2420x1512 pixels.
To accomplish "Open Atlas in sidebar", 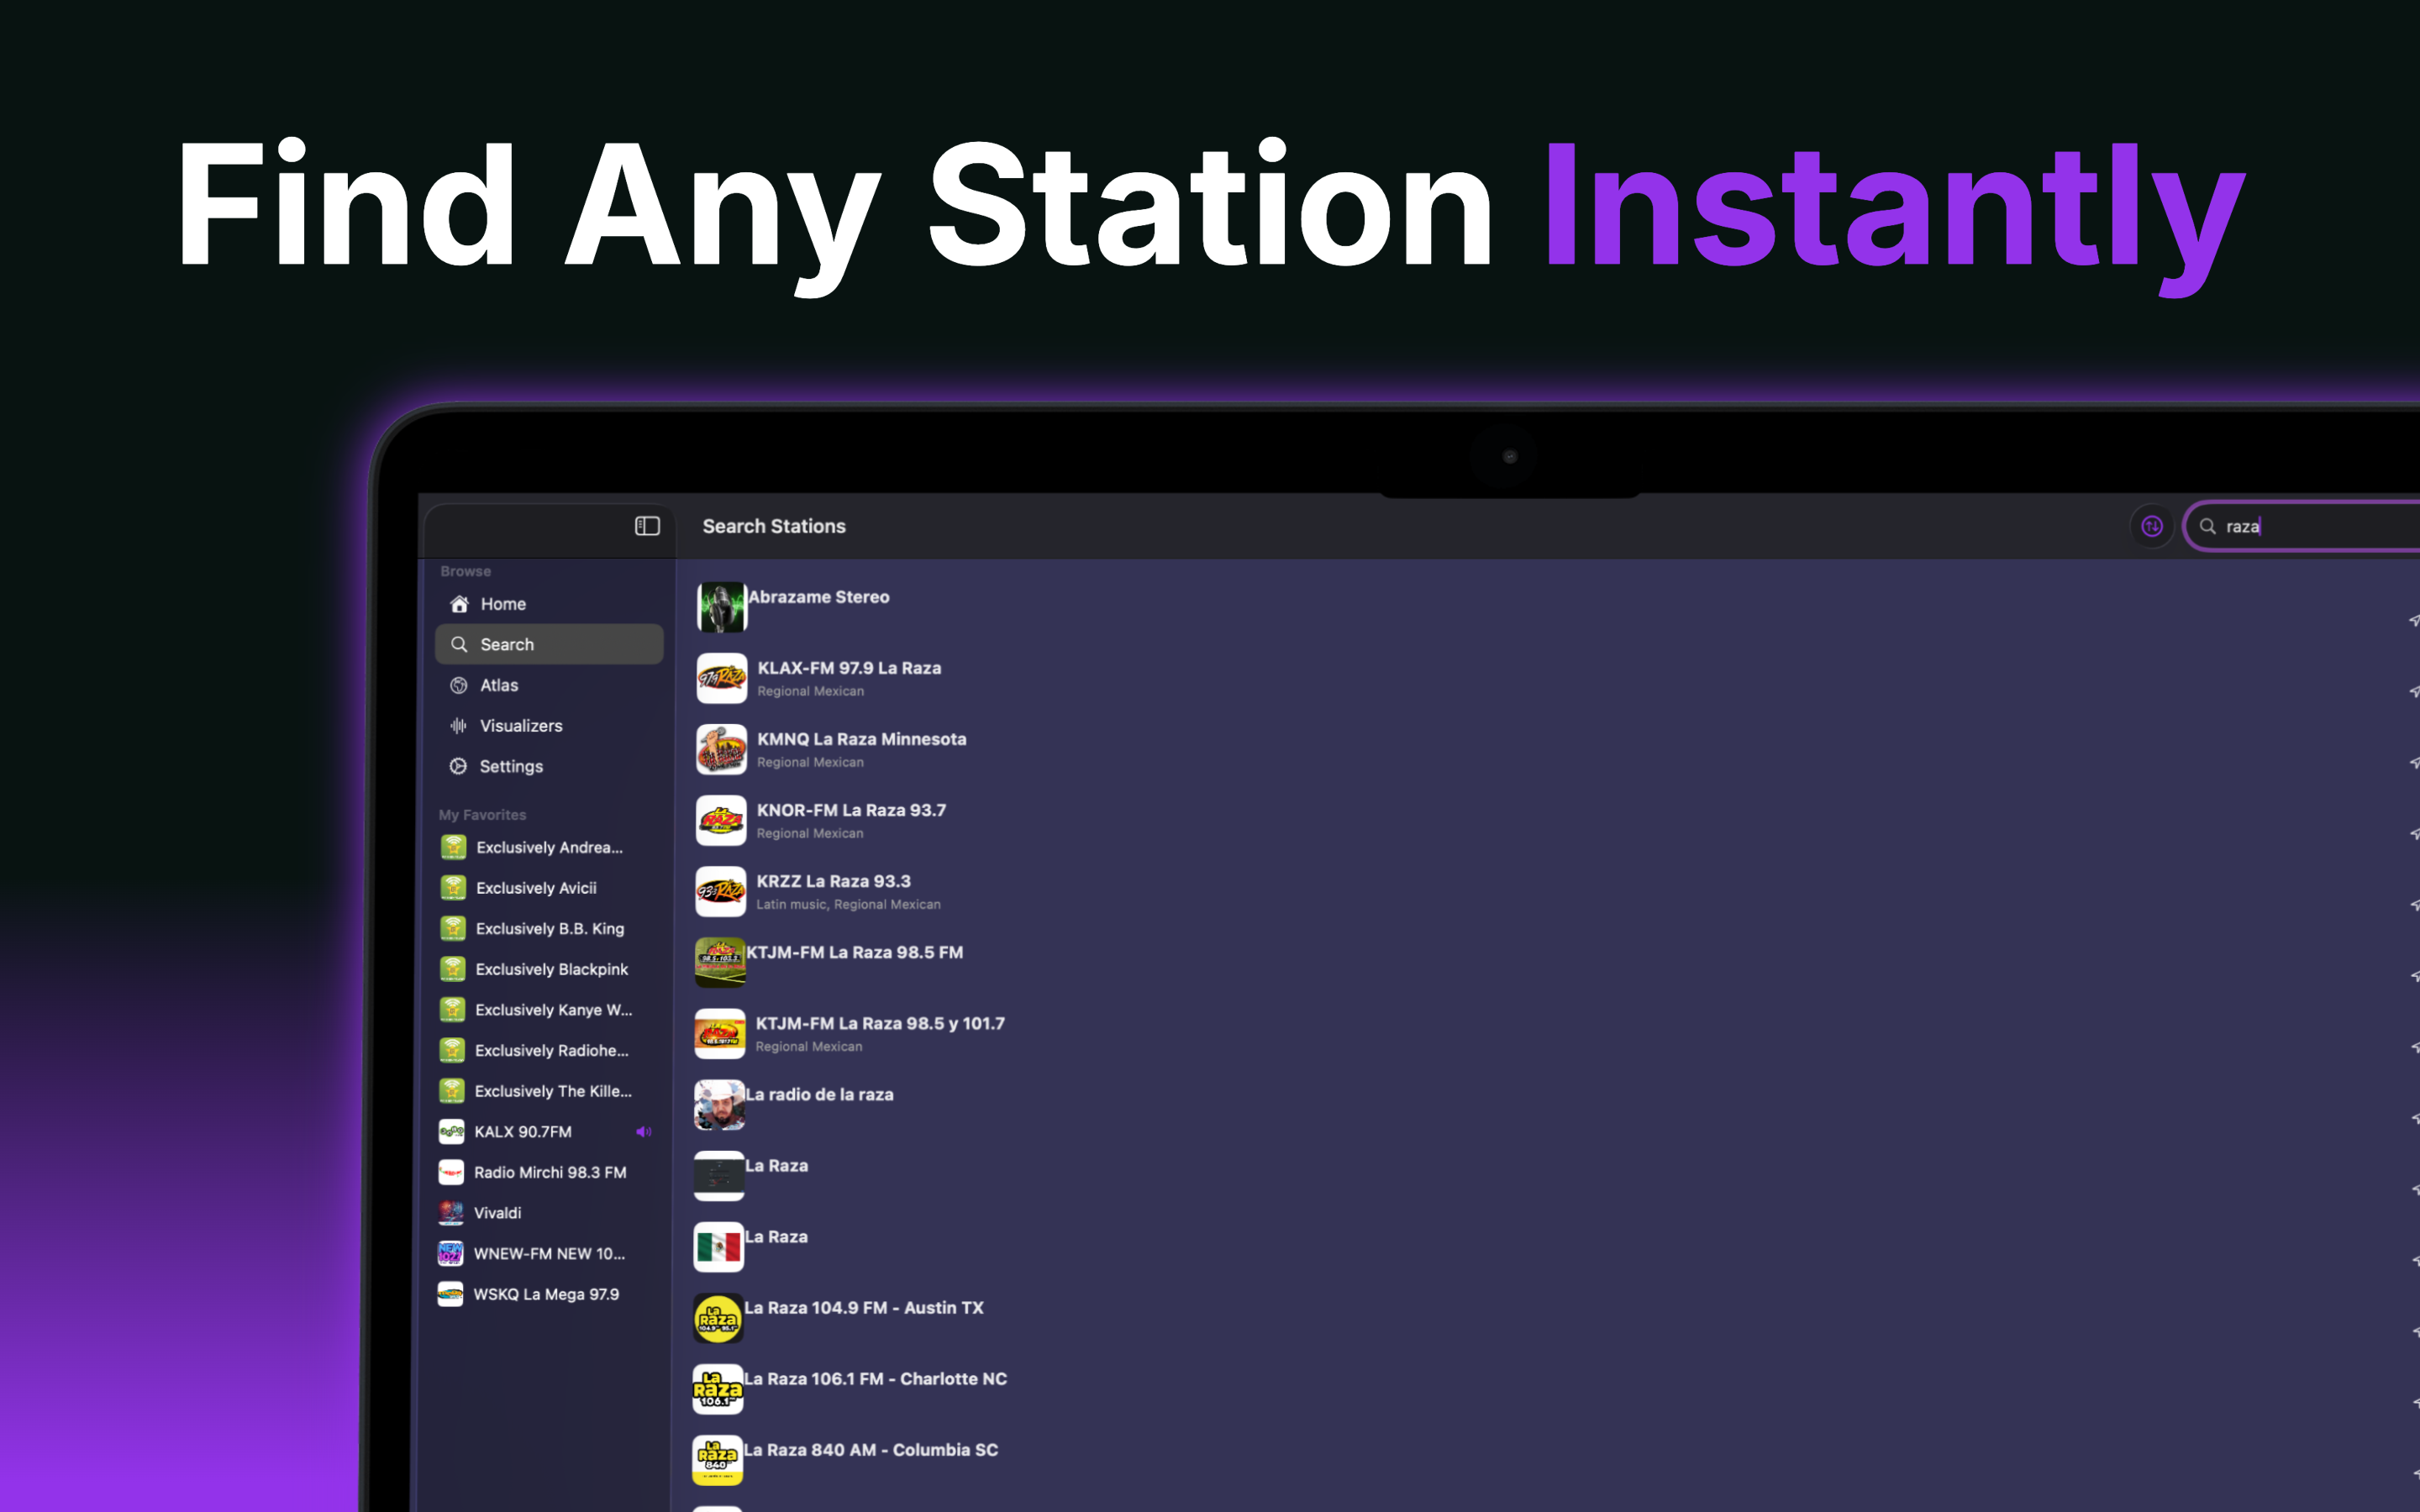I will click(x=549, y=685).
